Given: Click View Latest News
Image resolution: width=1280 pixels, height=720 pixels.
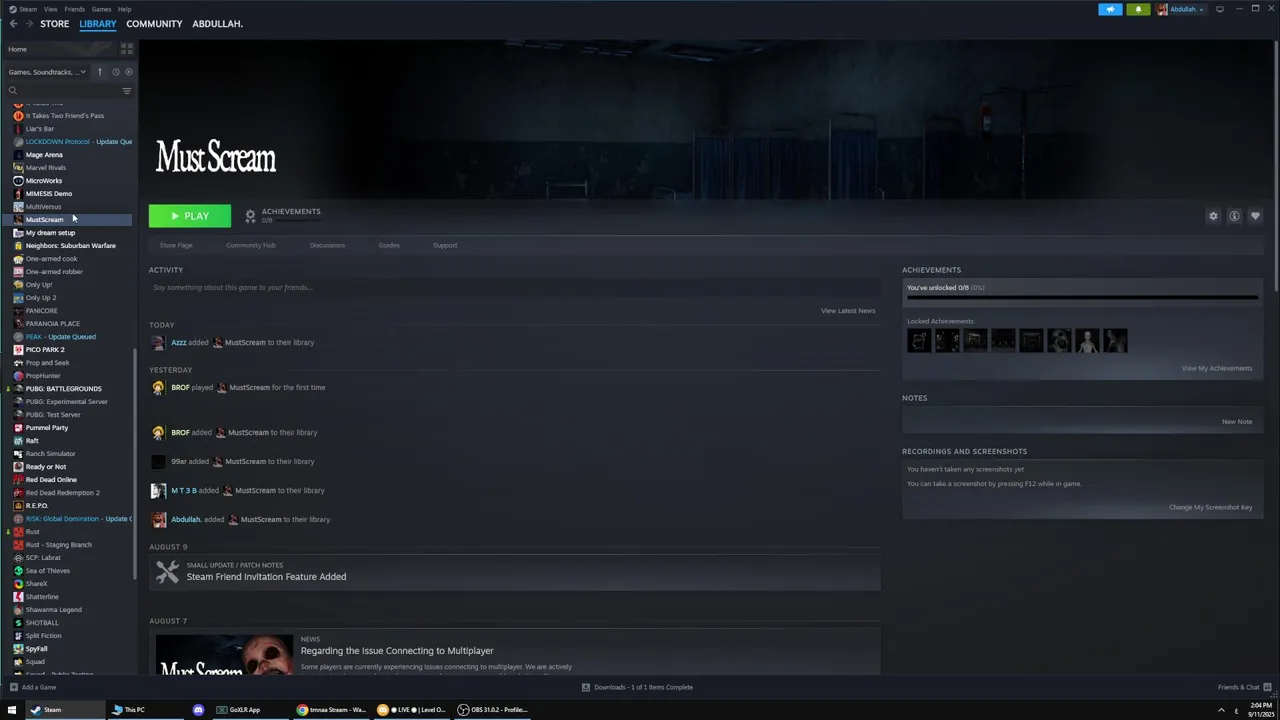Looking at the screenshot, I should [848, 311].
